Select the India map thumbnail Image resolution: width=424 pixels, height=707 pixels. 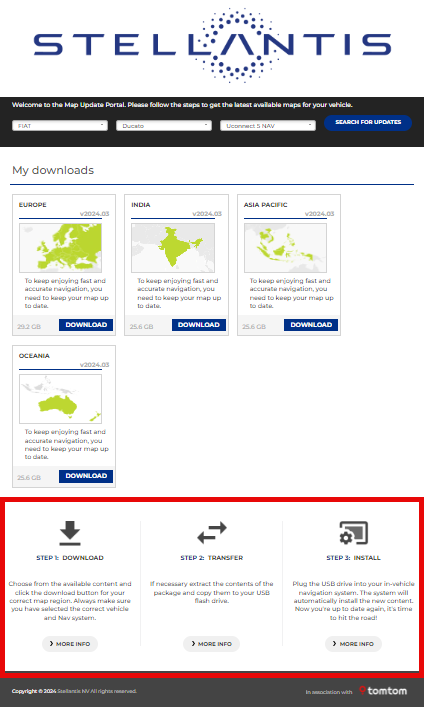pos(173,248)
